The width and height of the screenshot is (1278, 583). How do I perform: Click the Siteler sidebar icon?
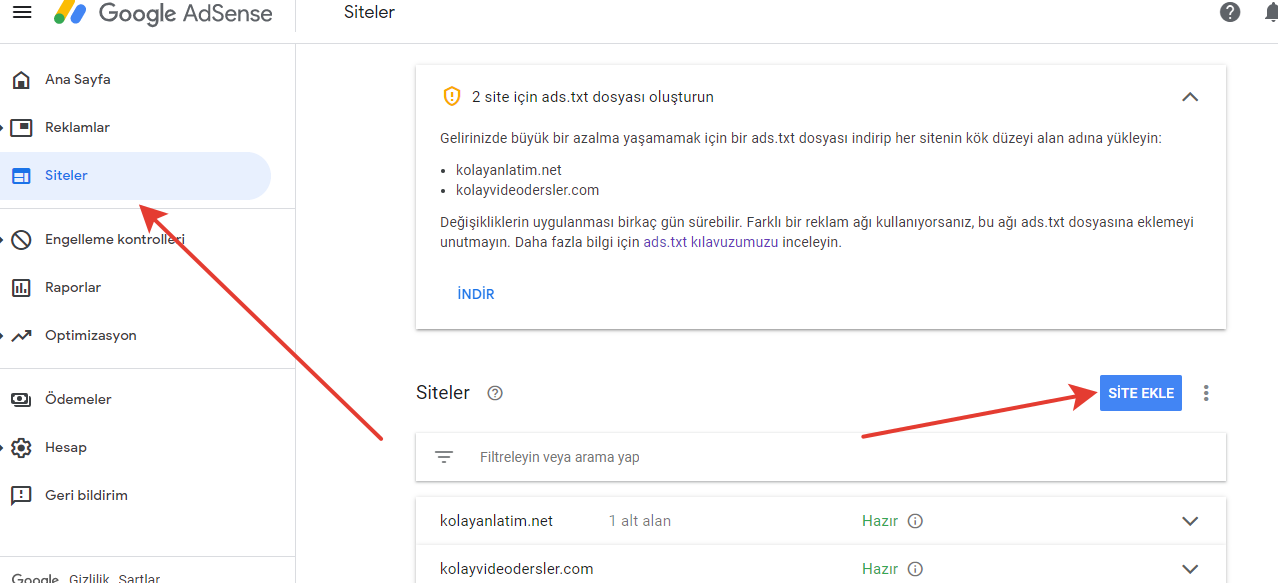pyautogui.click(x=21, y=175)
